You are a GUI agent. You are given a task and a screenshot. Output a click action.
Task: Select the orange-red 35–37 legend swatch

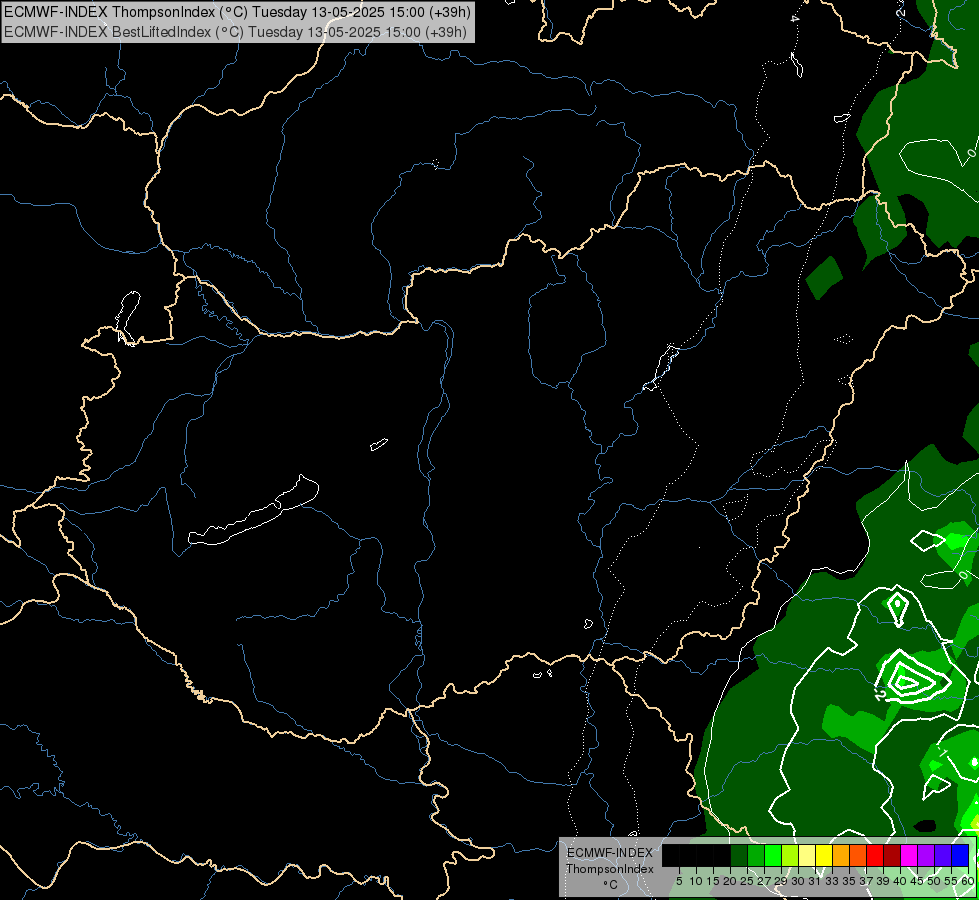point(858,855)
